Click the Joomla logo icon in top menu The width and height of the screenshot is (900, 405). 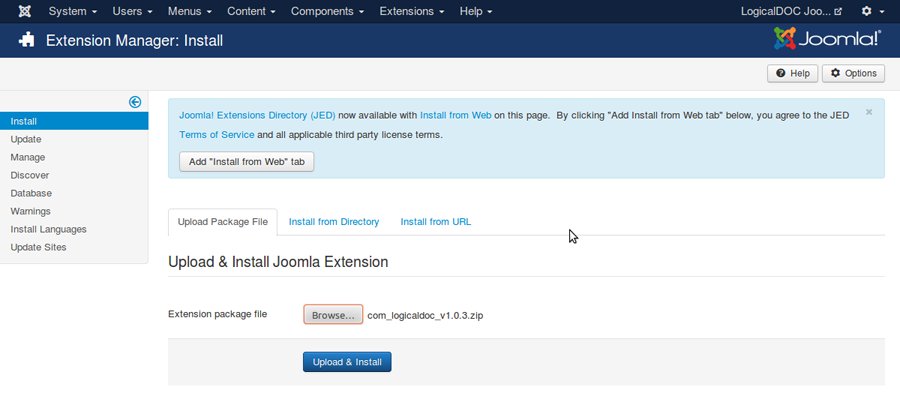(25, 11)
